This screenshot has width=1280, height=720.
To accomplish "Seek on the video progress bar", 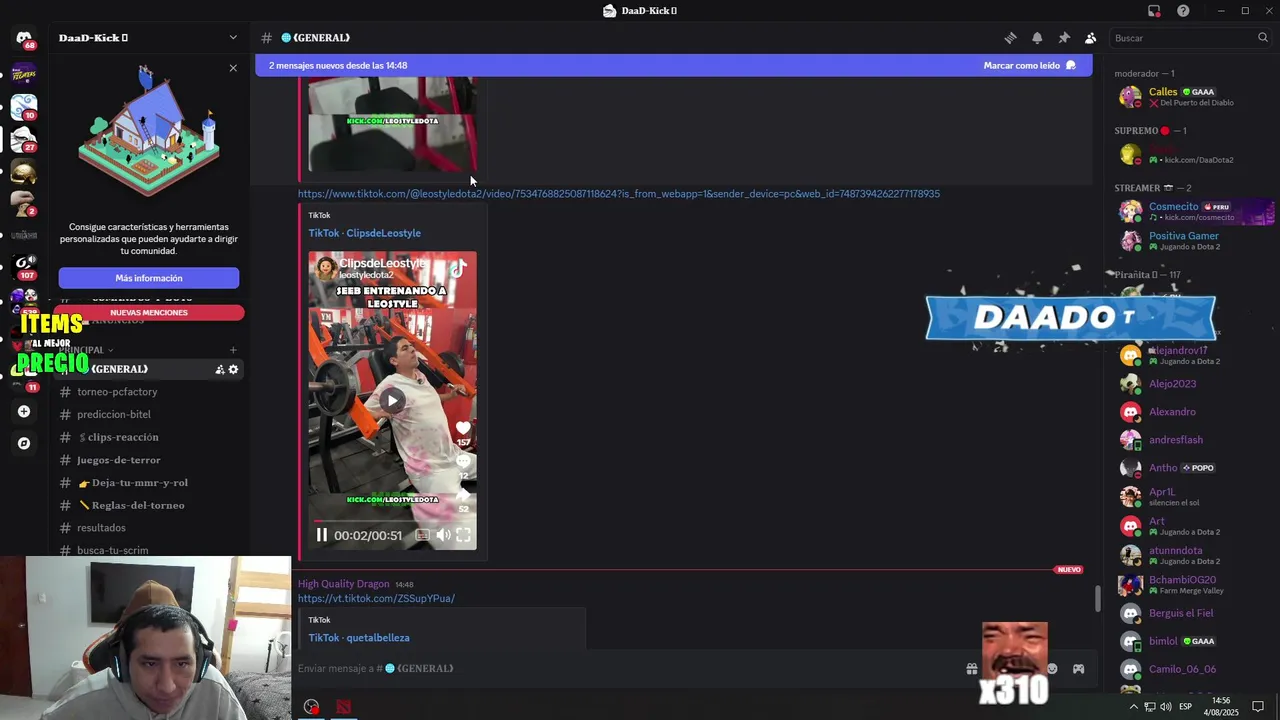I will pyautogui.click(x=392, y=521).
